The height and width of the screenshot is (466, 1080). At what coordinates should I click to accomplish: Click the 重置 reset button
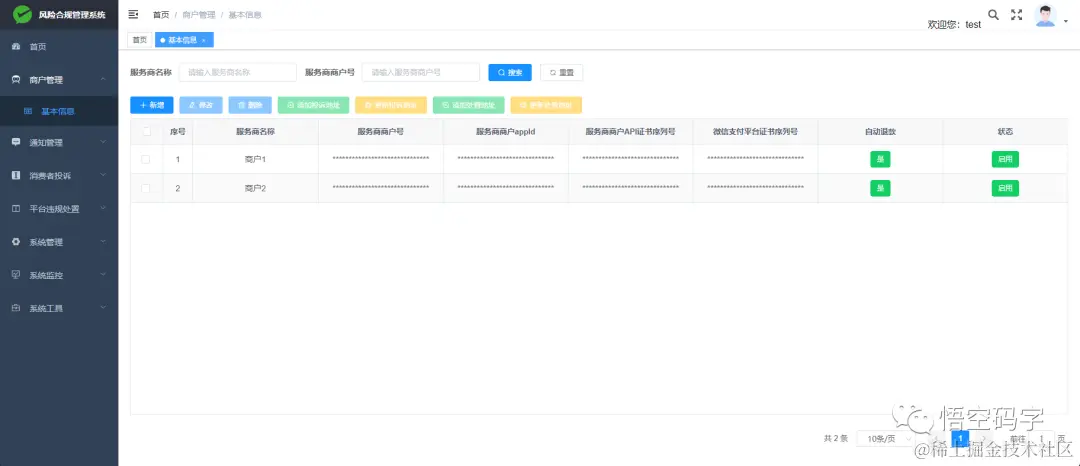point(561,72)
